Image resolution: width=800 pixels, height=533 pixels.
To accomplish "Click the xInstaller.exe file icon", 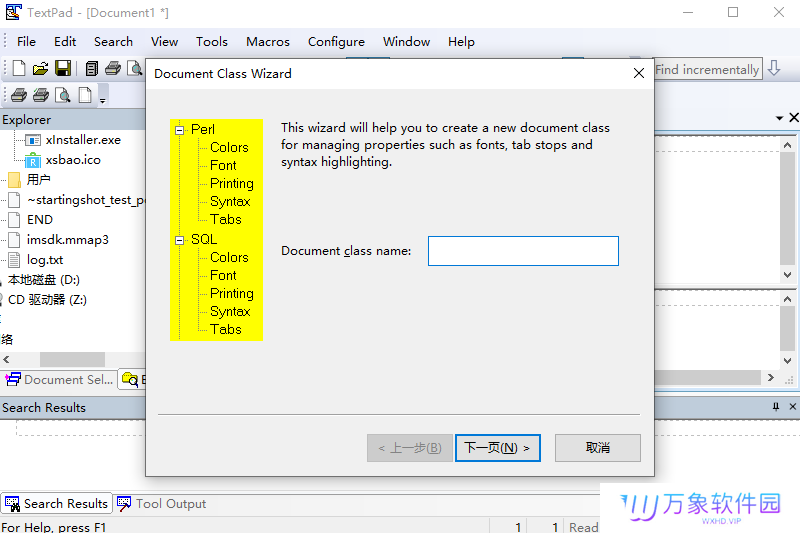I will [x=33, y=140].
